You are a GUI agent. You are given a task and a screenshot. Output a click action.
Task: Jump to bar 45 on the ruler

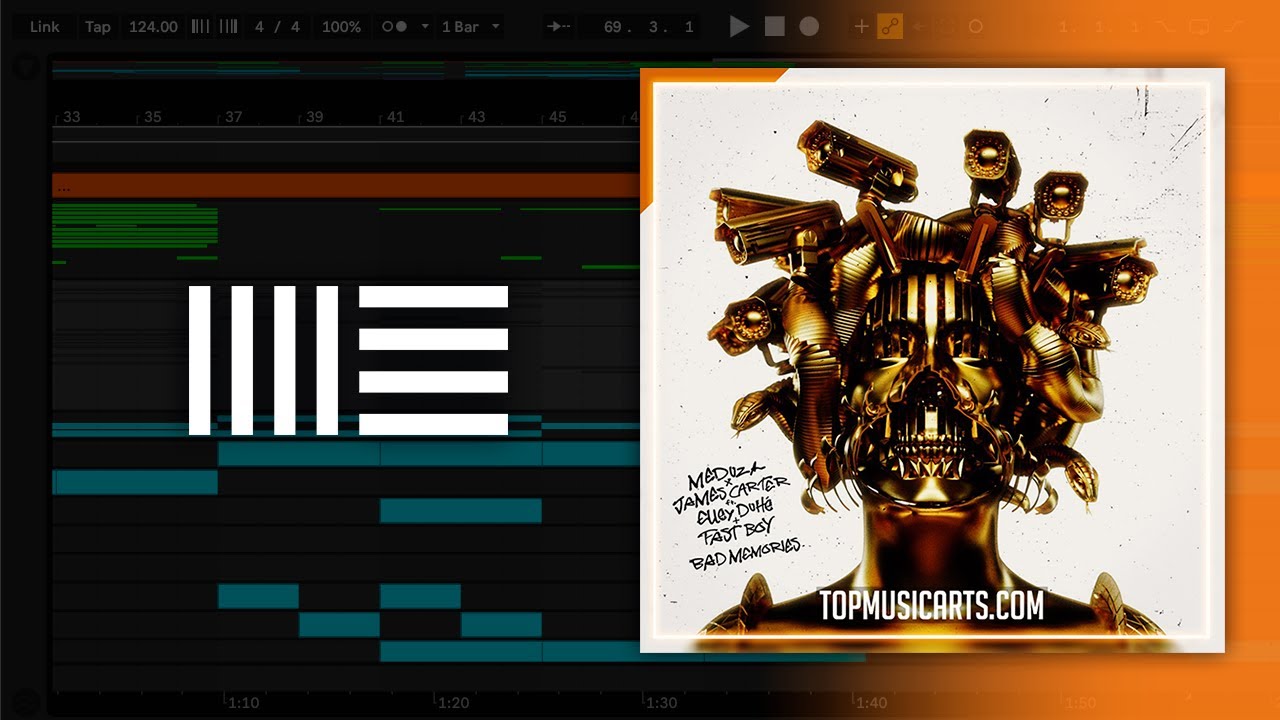point(557,117)
